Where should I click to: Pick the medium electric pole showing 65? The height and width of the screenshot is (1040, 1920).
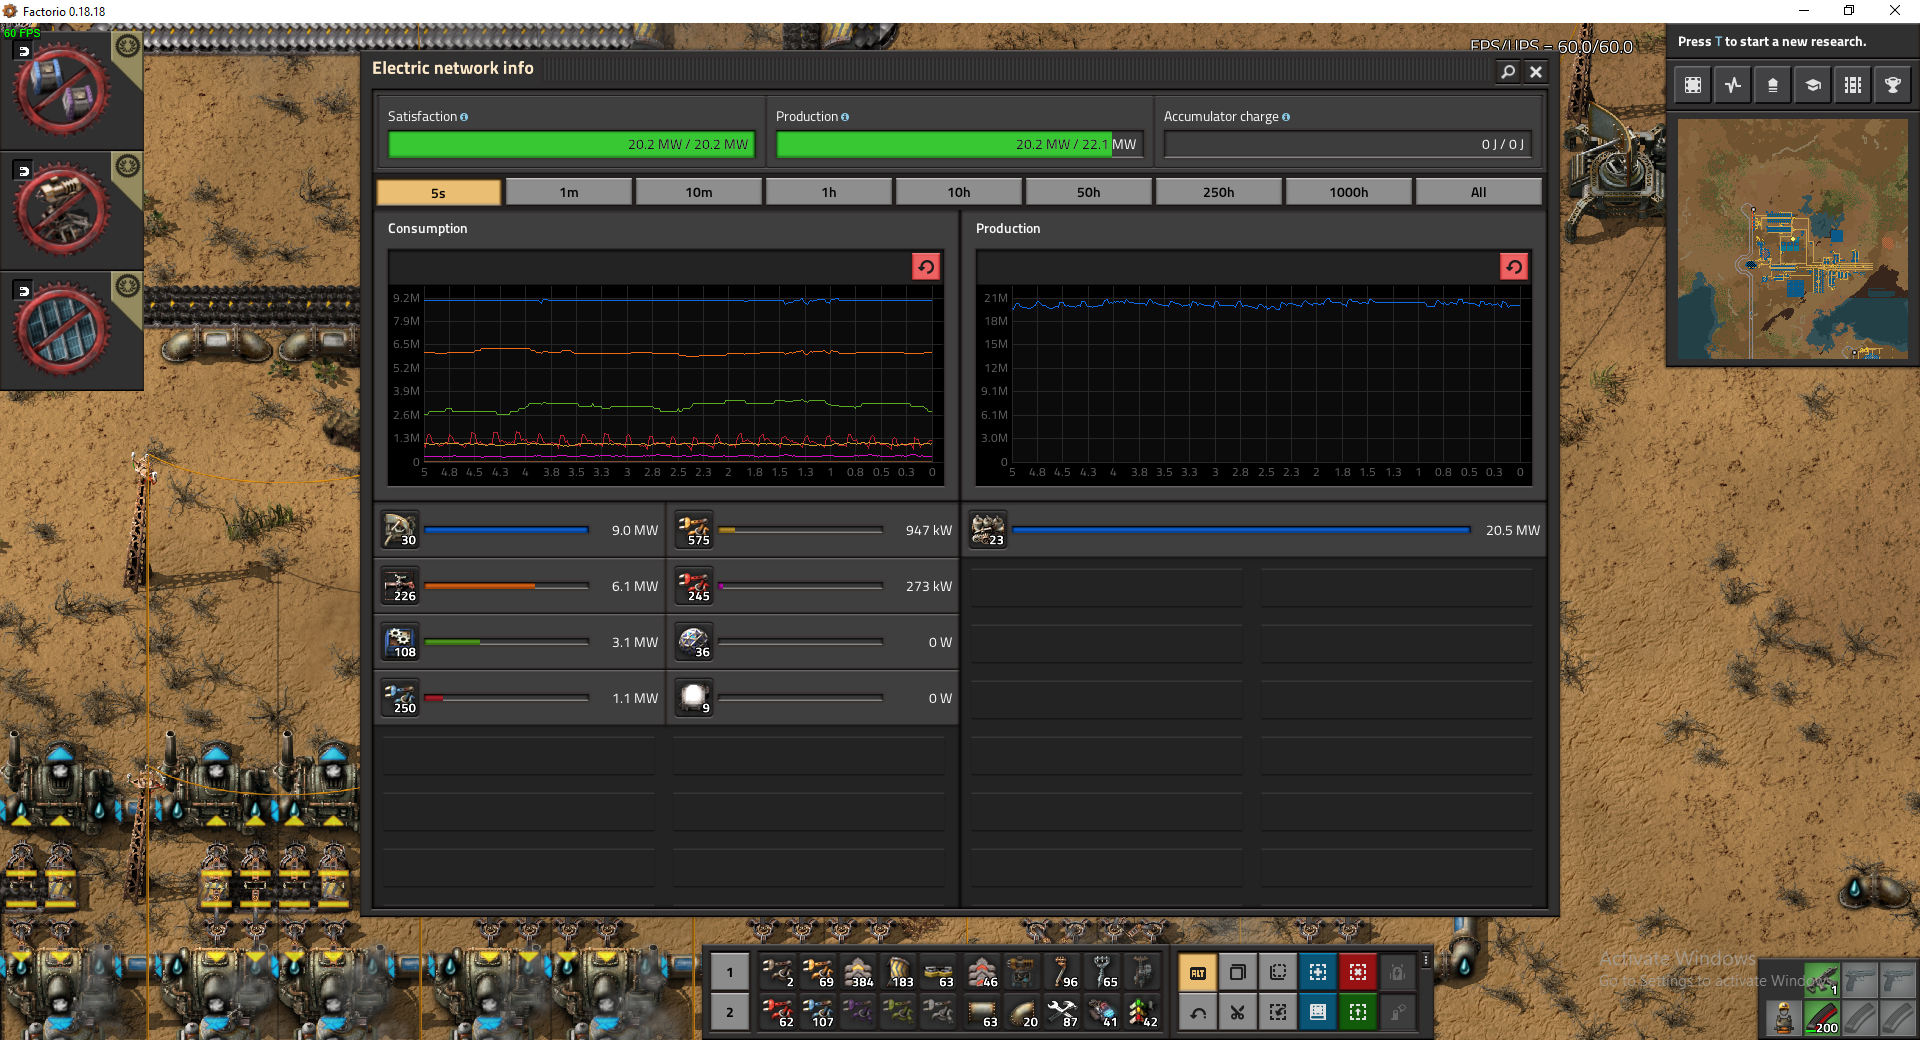[x=1101, y=972]
